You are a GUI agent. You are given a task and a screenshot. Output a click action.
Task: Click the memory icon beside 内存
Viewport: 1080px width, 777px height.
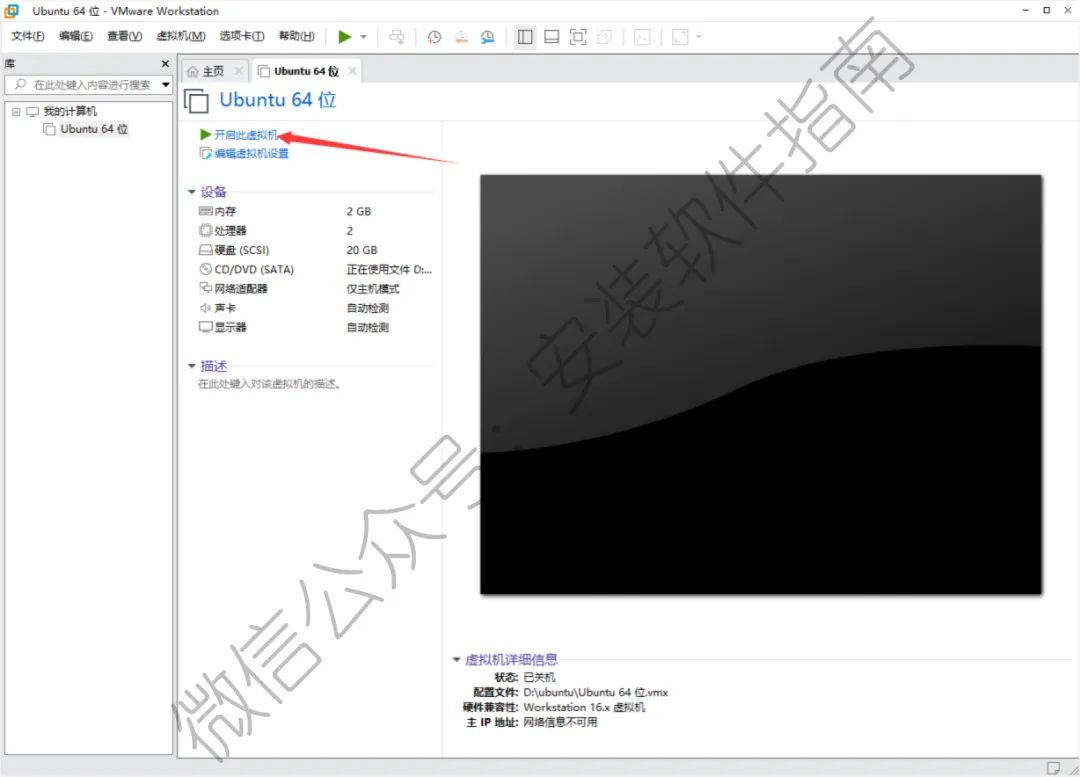point(205,211)
